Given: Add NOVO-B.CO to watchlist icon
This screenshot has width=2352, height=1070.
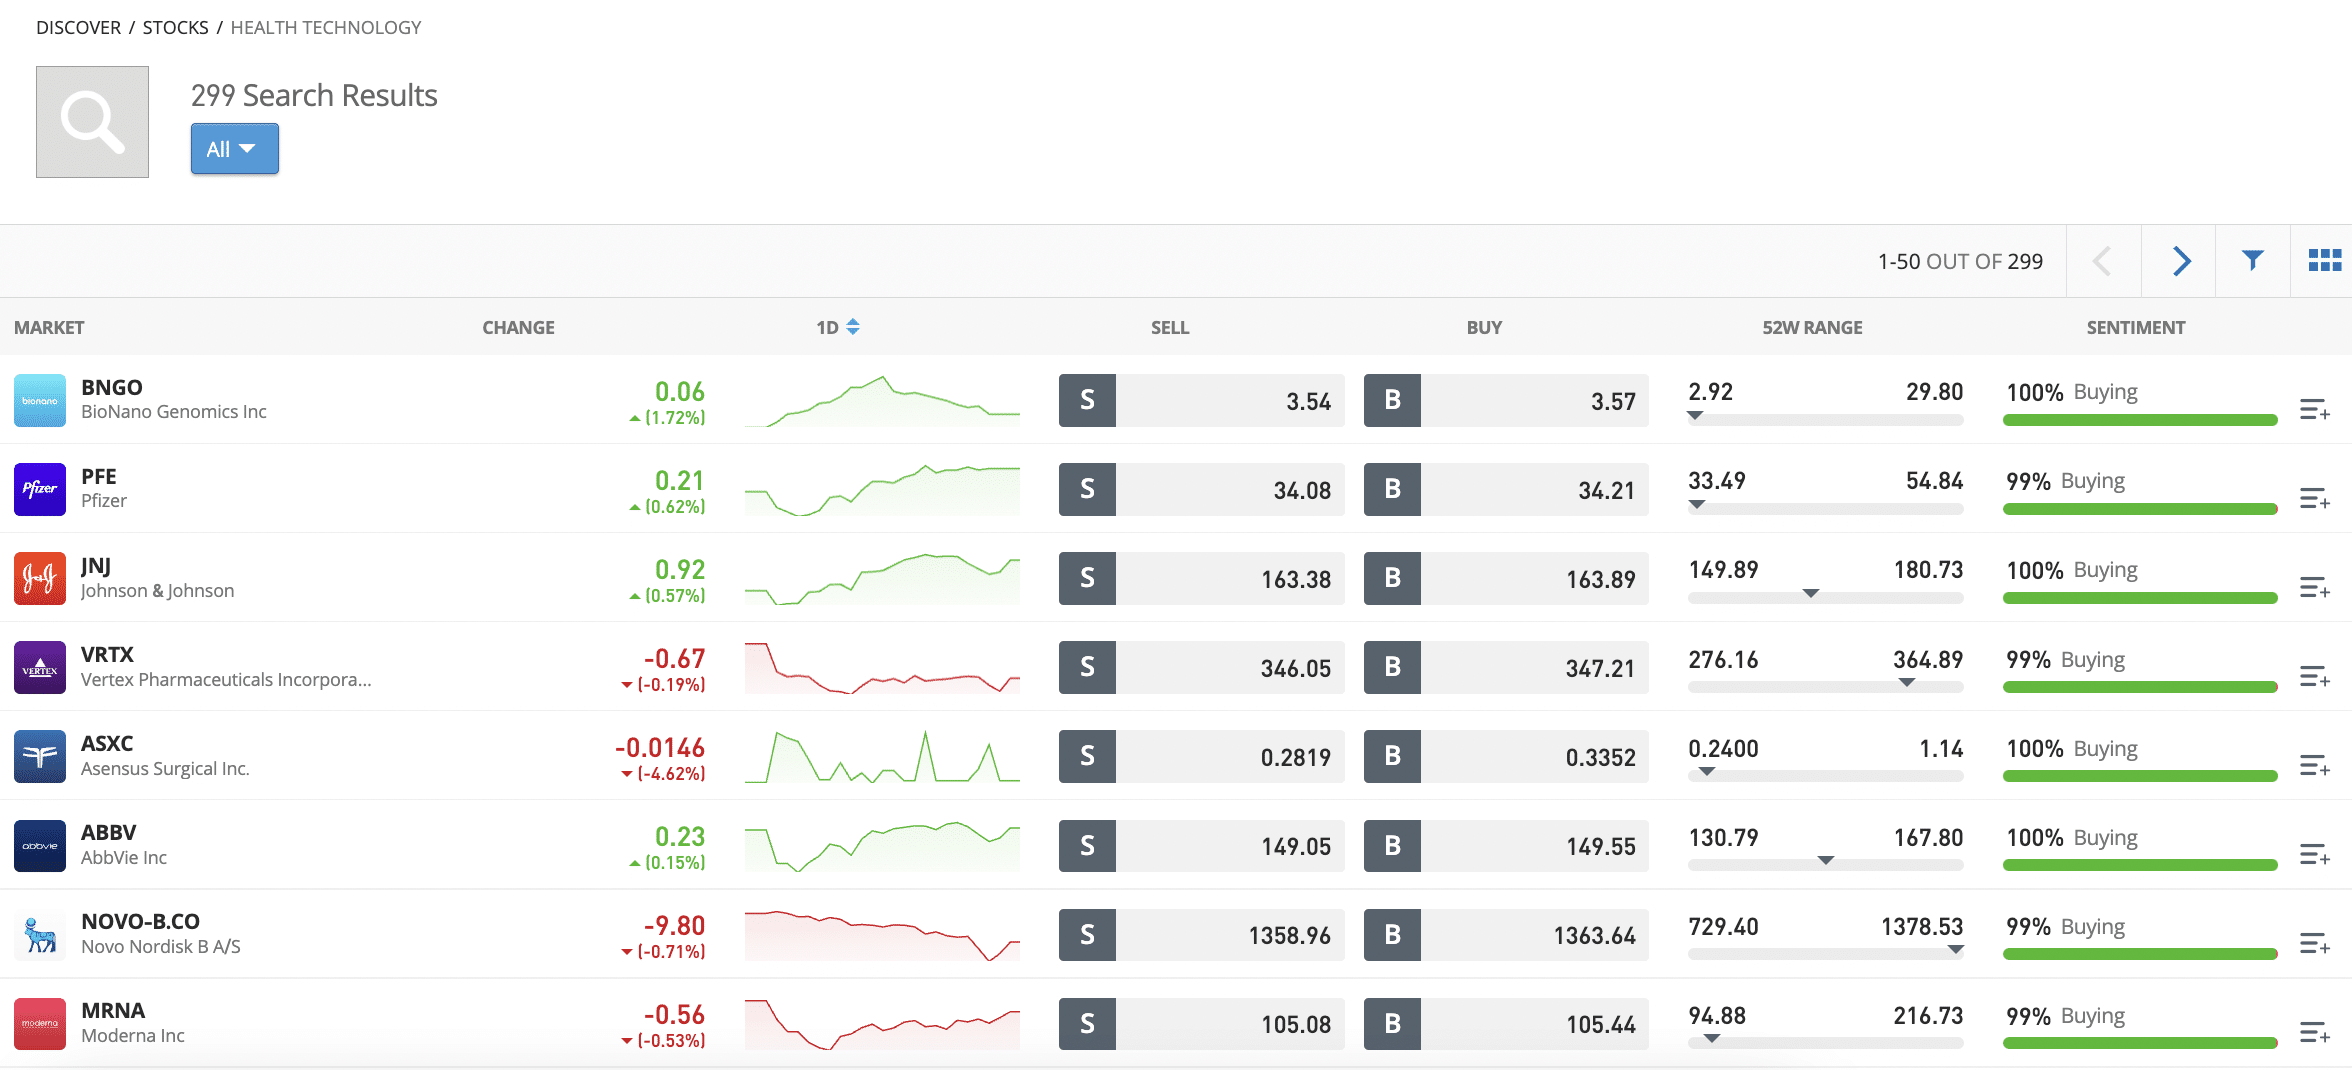Looking at the screenshot, I should click(2315, 943).
